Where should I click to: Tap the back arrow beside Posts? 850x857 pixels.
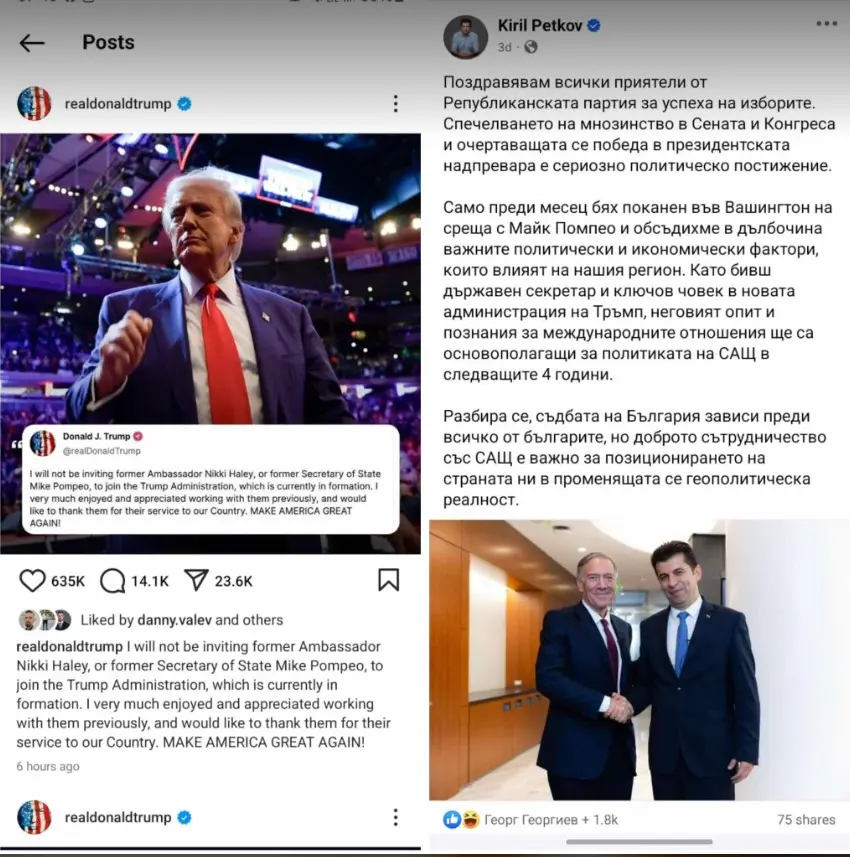pos(32,43)
